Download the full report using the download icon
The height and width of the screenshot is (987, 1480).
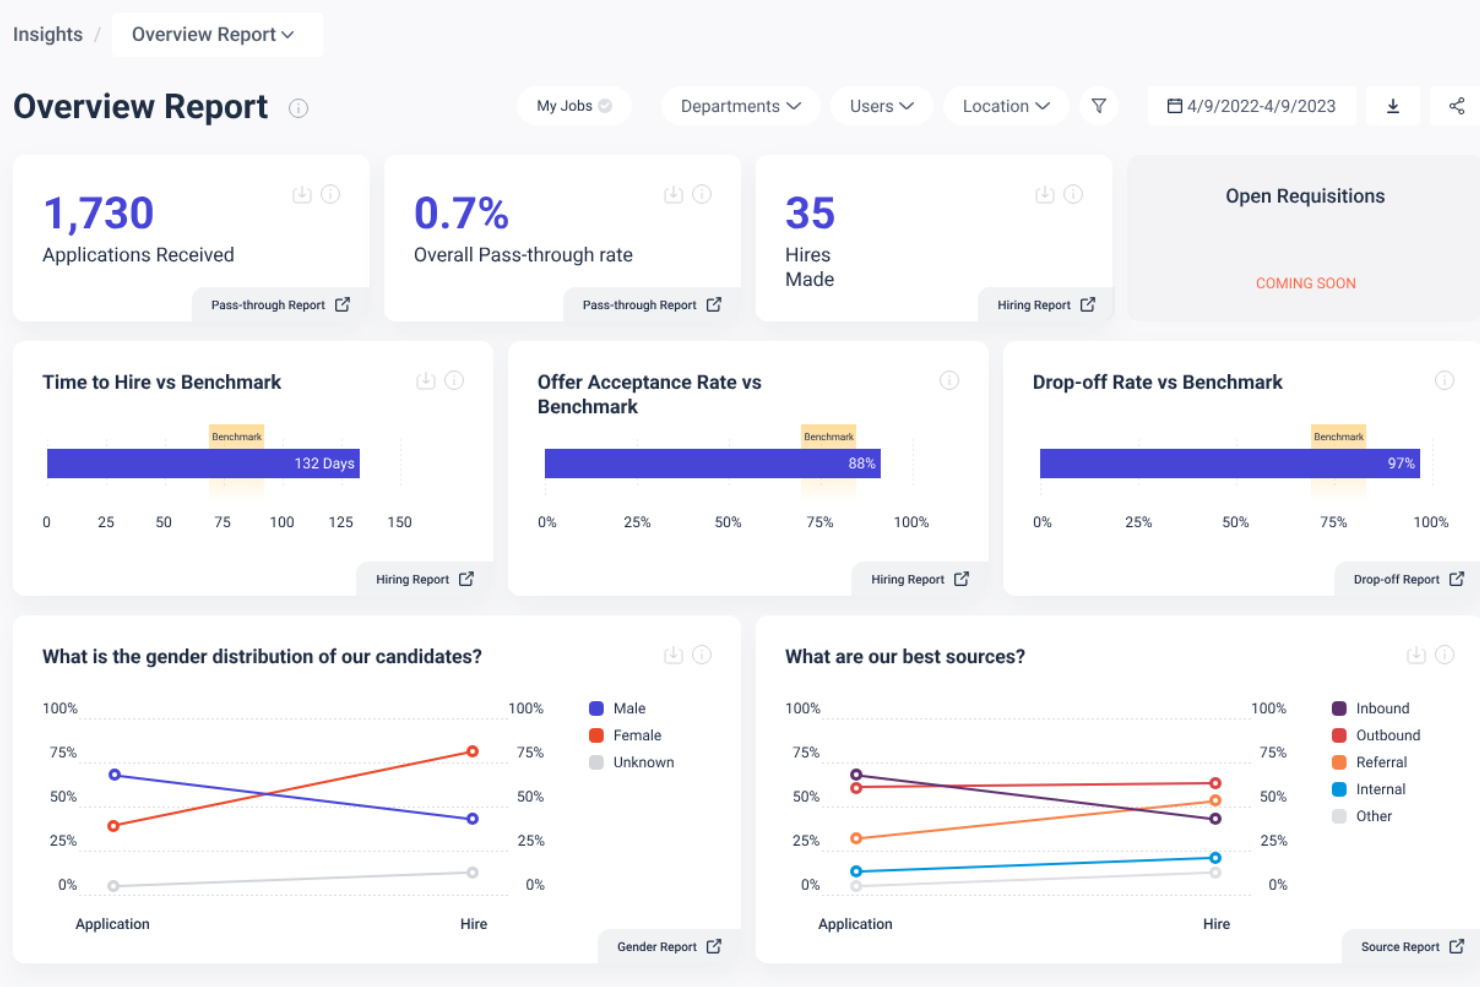pos(1393,105)
